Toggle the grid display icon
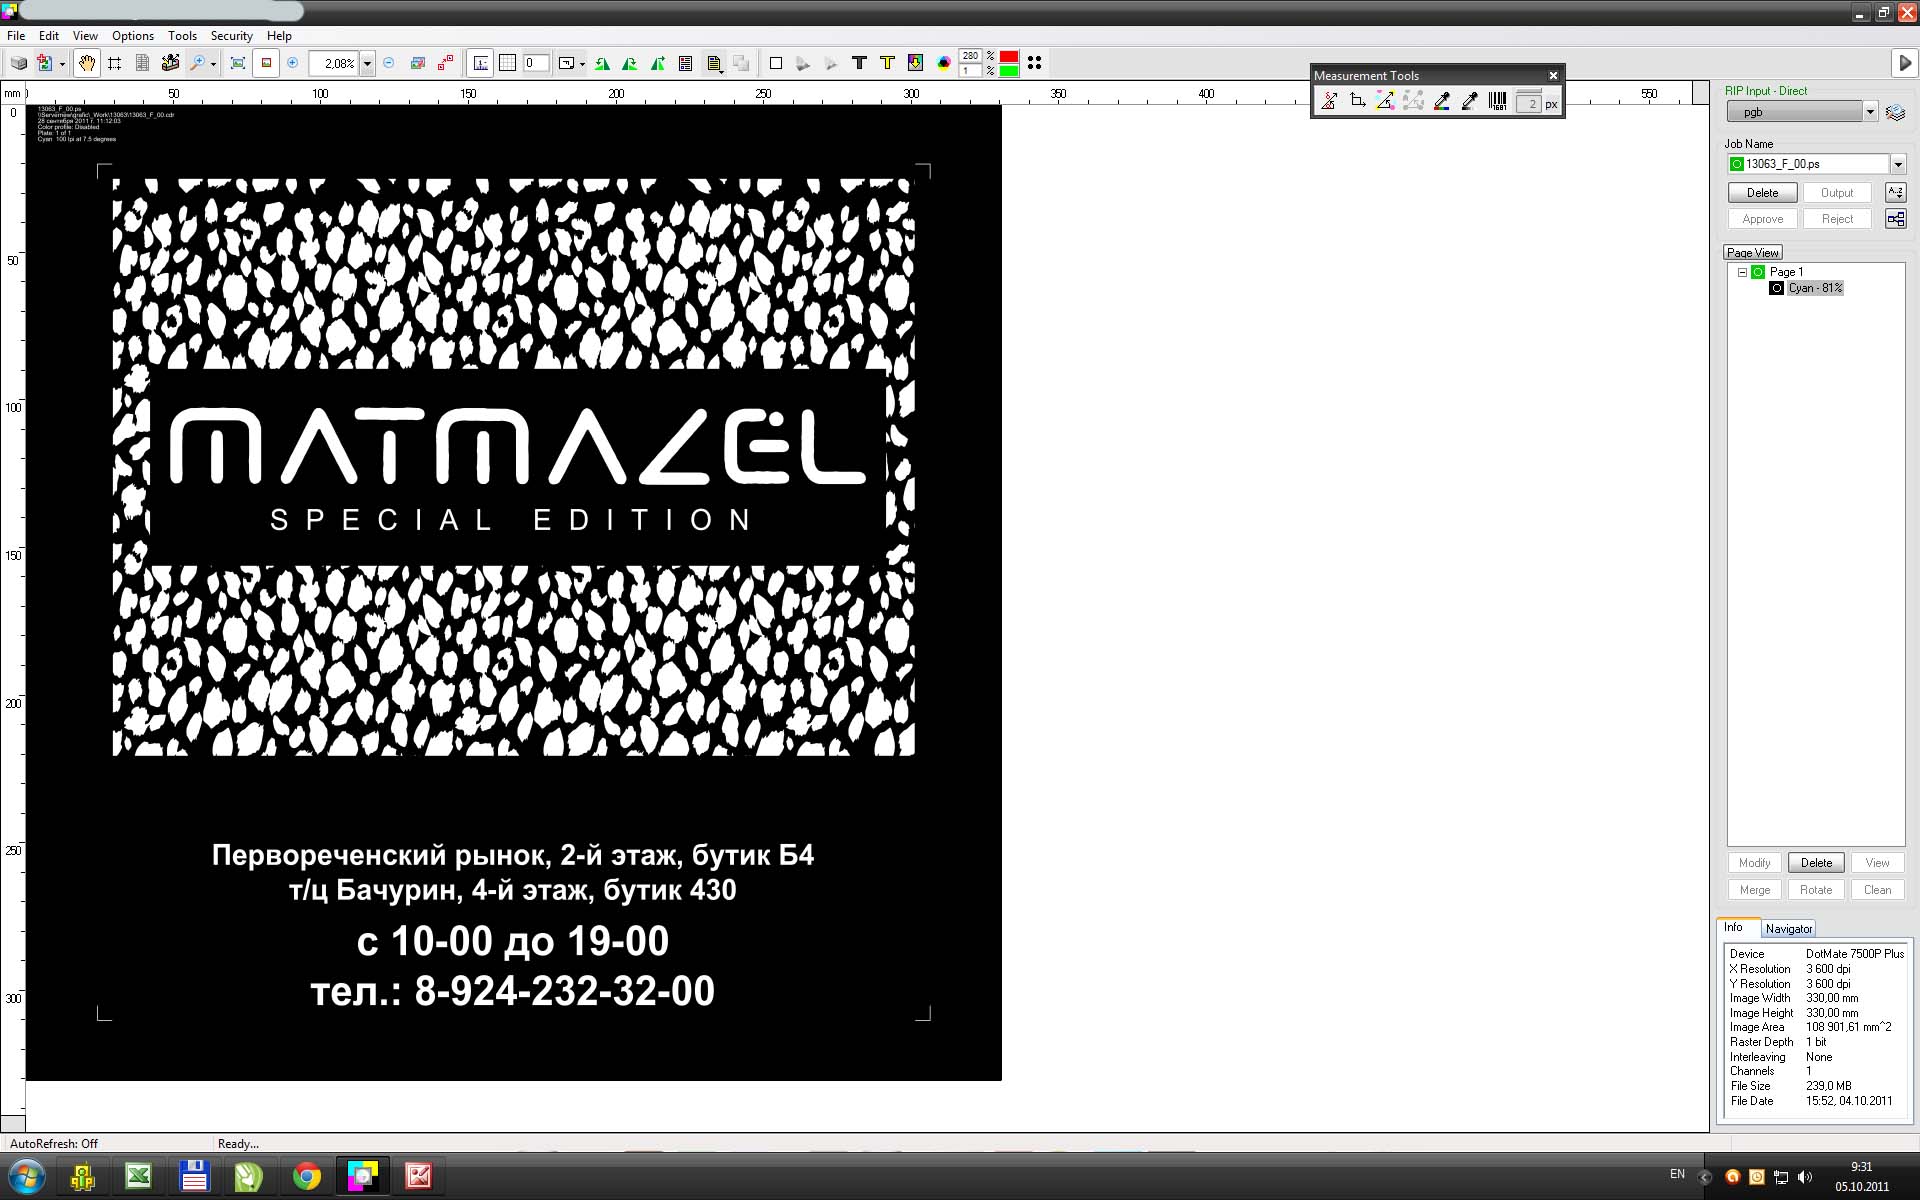The width and height of the screenshot is (1920, 1200). tap(508, 63)
